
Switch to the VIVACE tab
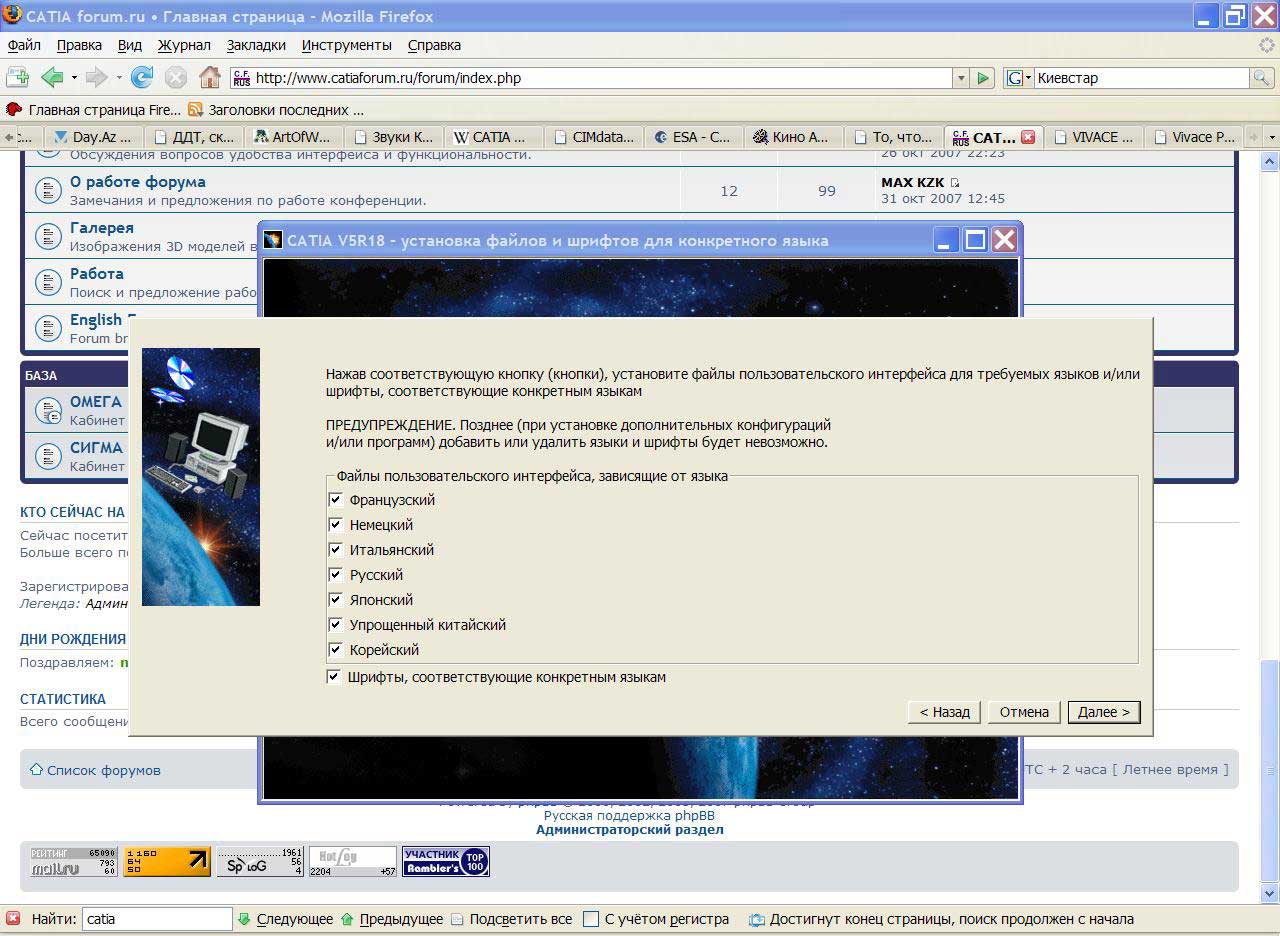[1093, 137]
